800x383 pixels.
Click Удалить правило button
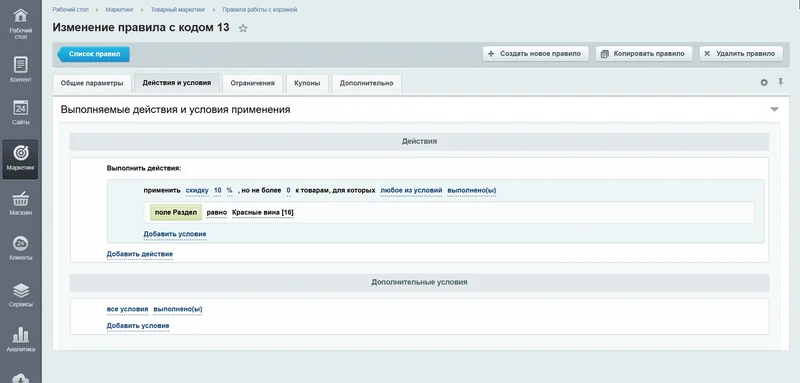point(741,54)
